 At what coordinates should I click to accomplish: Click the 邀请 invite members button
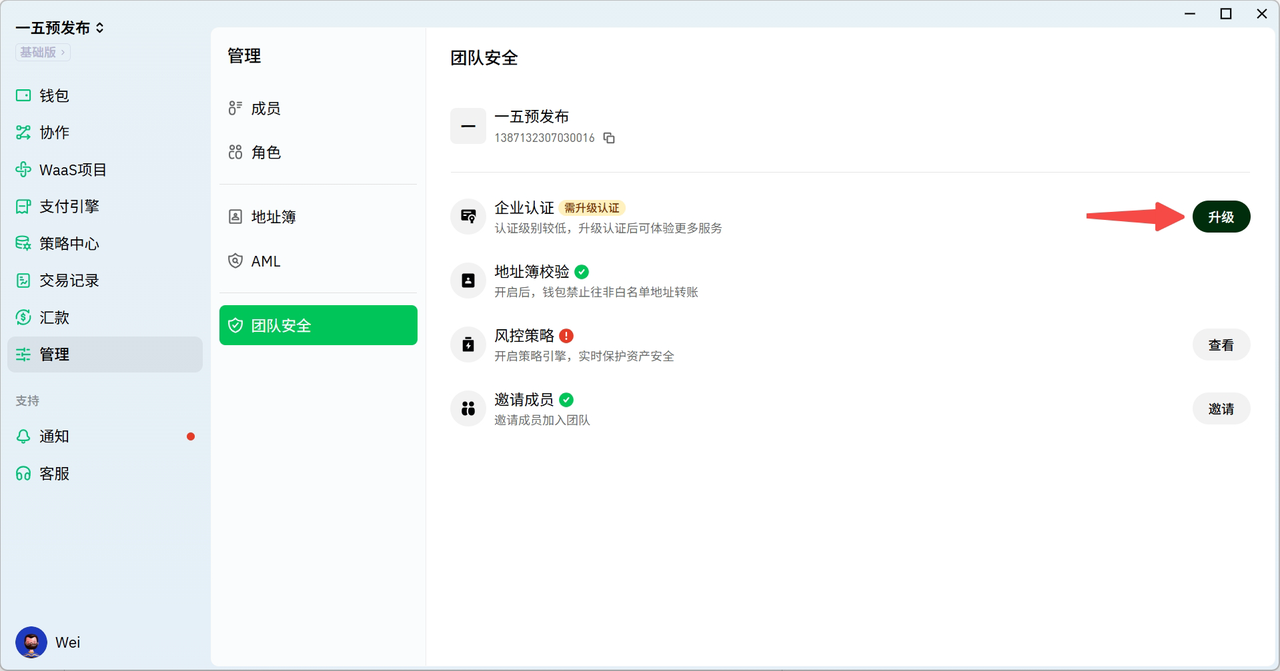coord(1221,409)
